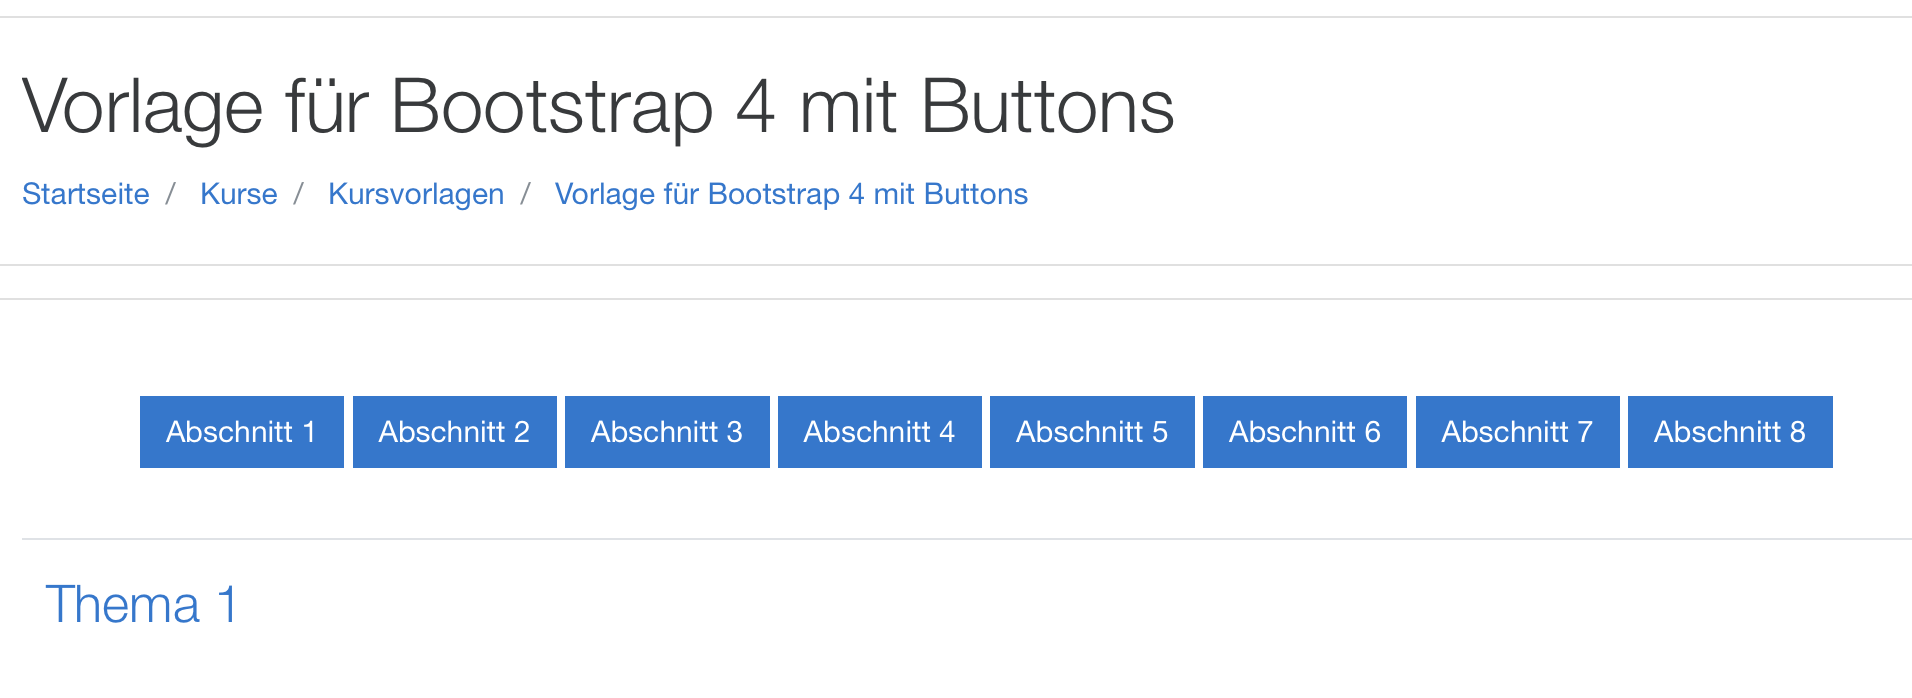Choose the first blue section button
Viewport: 1912px width, 698px height.
point(241,432)
